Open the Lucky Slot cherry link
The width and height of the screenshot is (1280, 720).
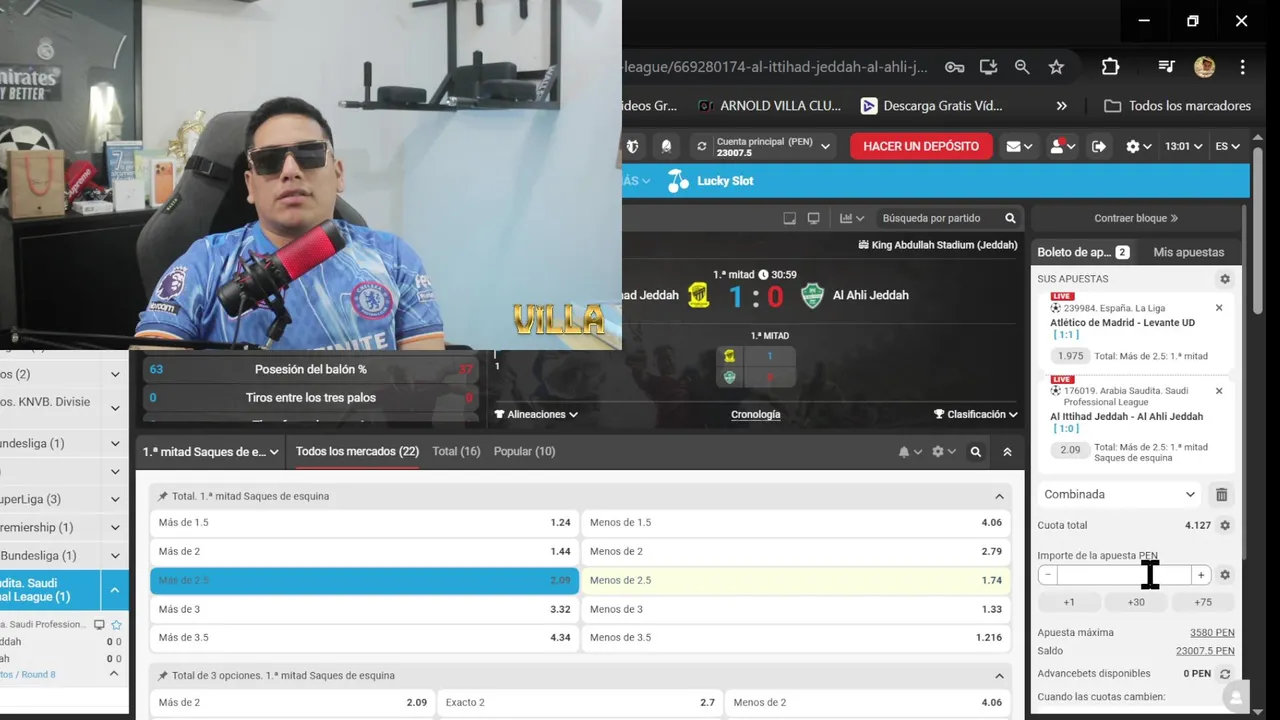711,181
